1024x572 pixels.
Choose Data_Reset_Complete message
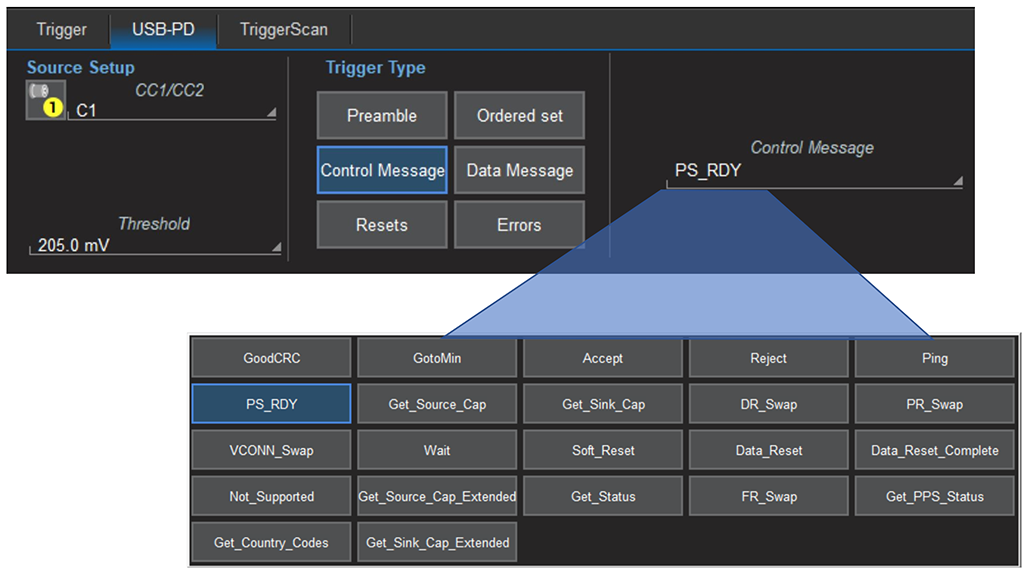pos(934,450)
